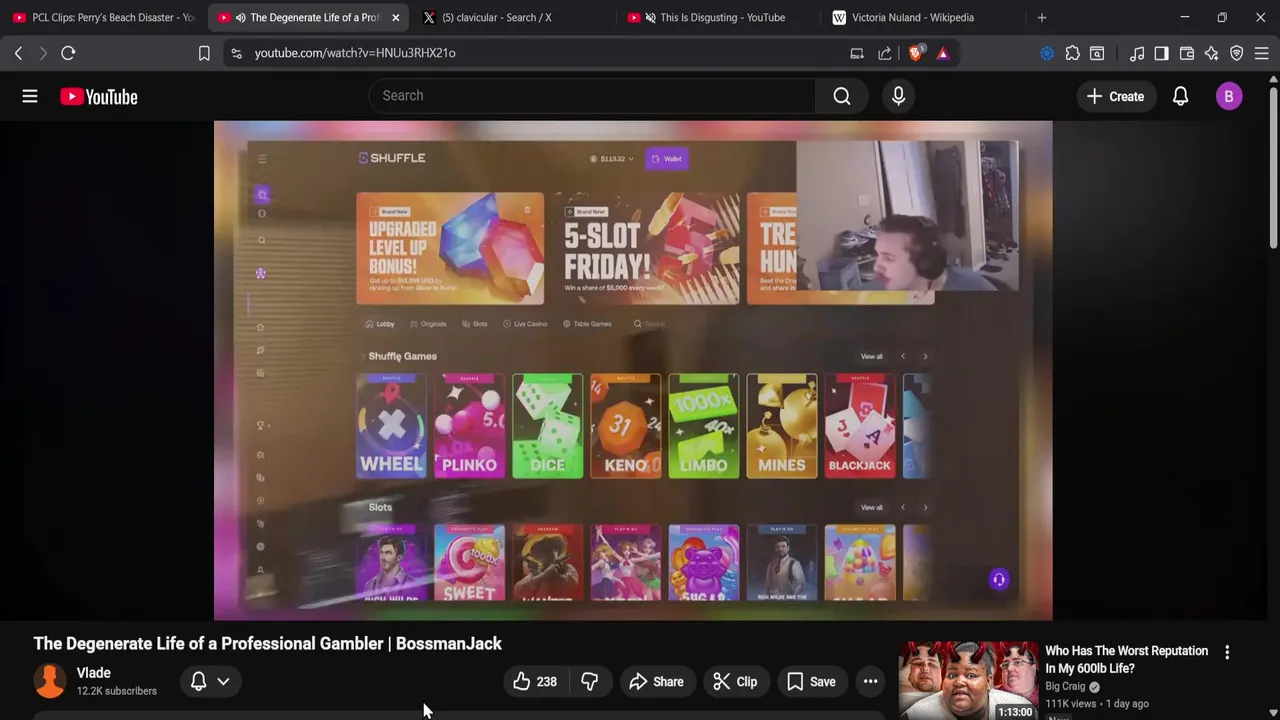Start voice search with microphone
Viewport: 1280px width, 720px height.
(x=898, y=96)
